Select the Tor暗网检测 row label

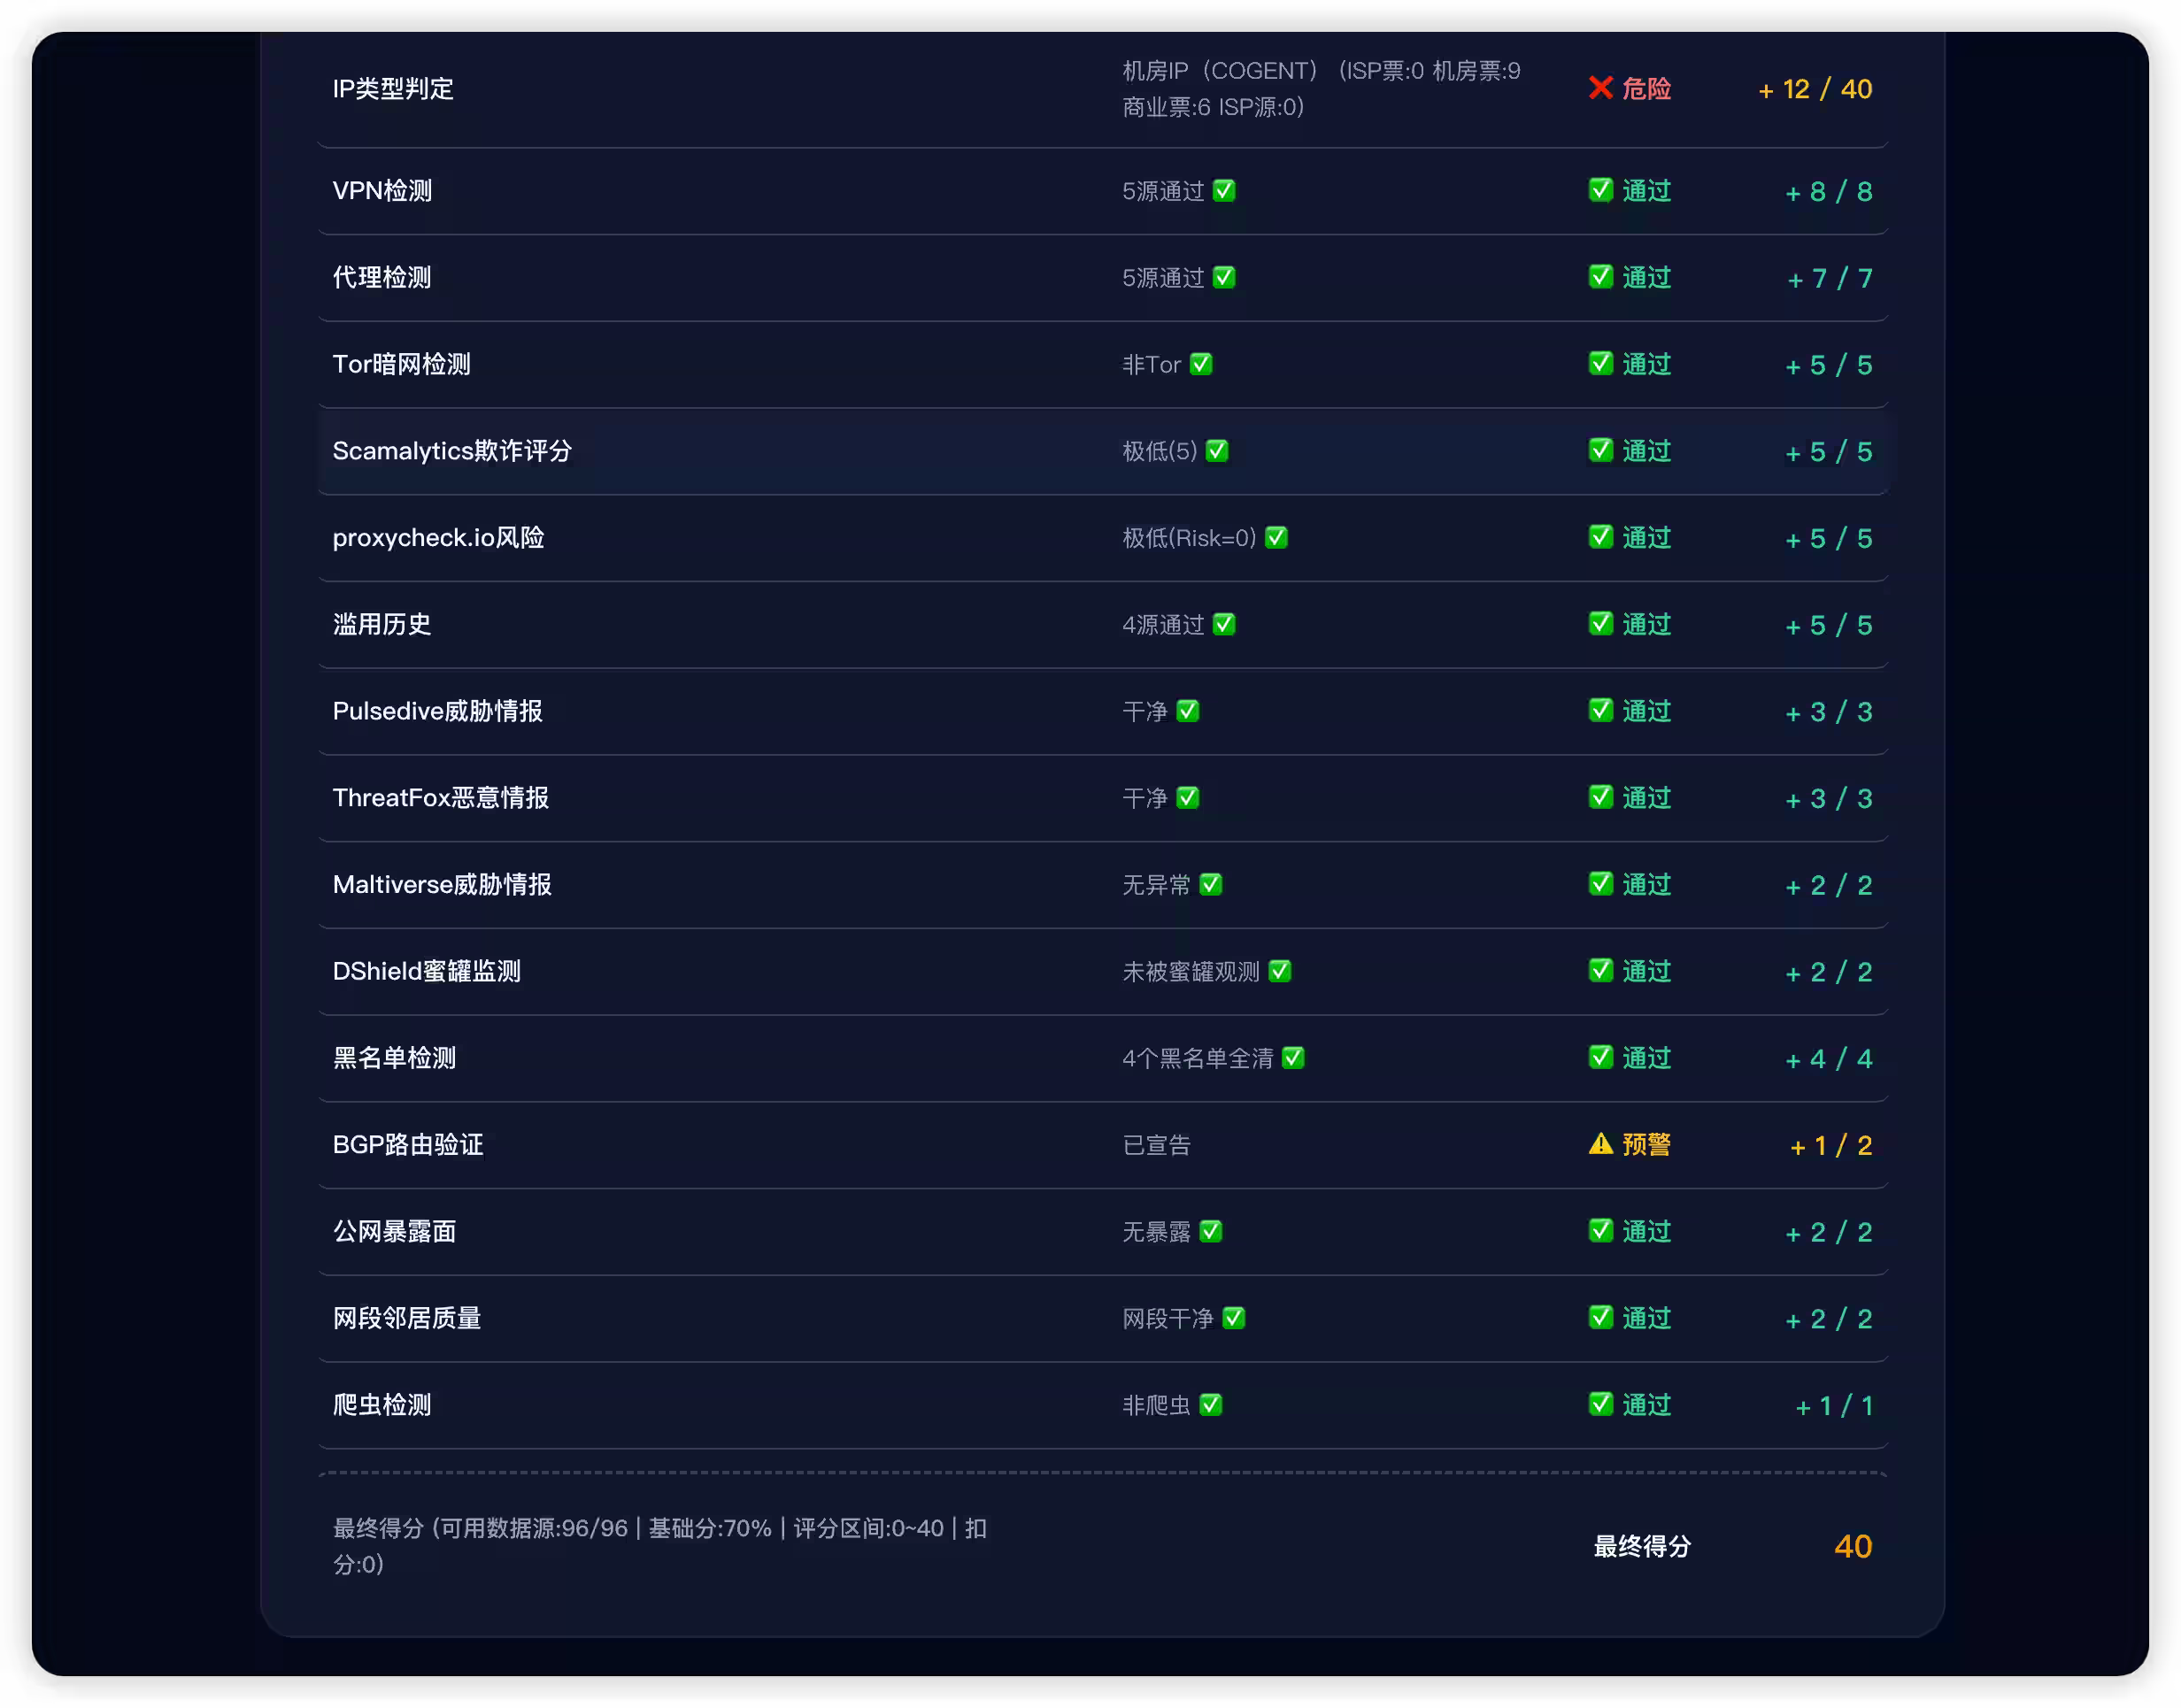point(401,364)
